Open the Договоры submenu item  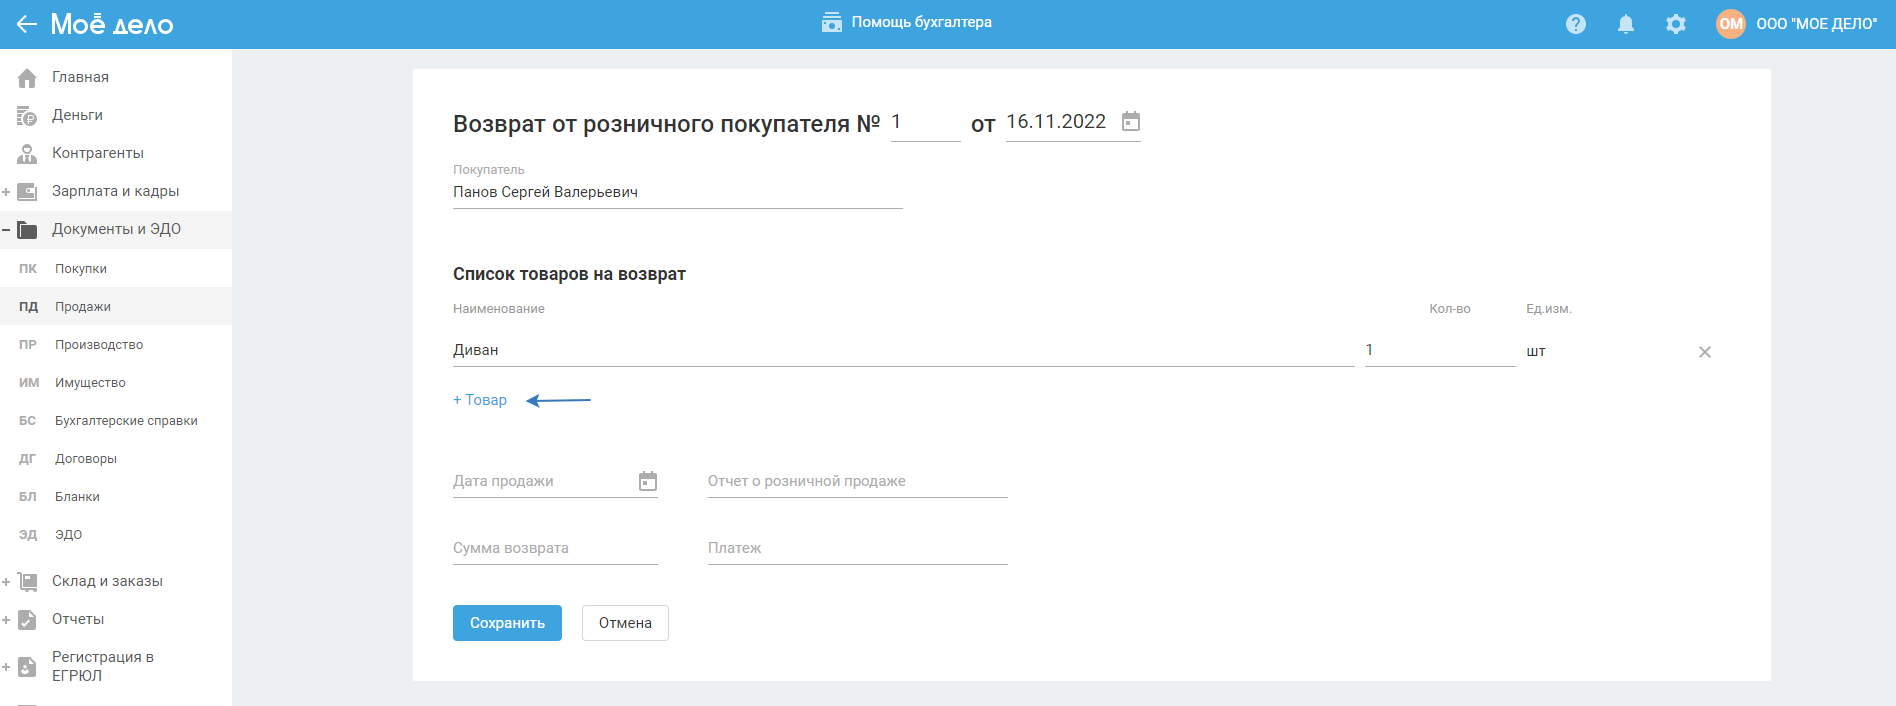click(x=86, y=459)
